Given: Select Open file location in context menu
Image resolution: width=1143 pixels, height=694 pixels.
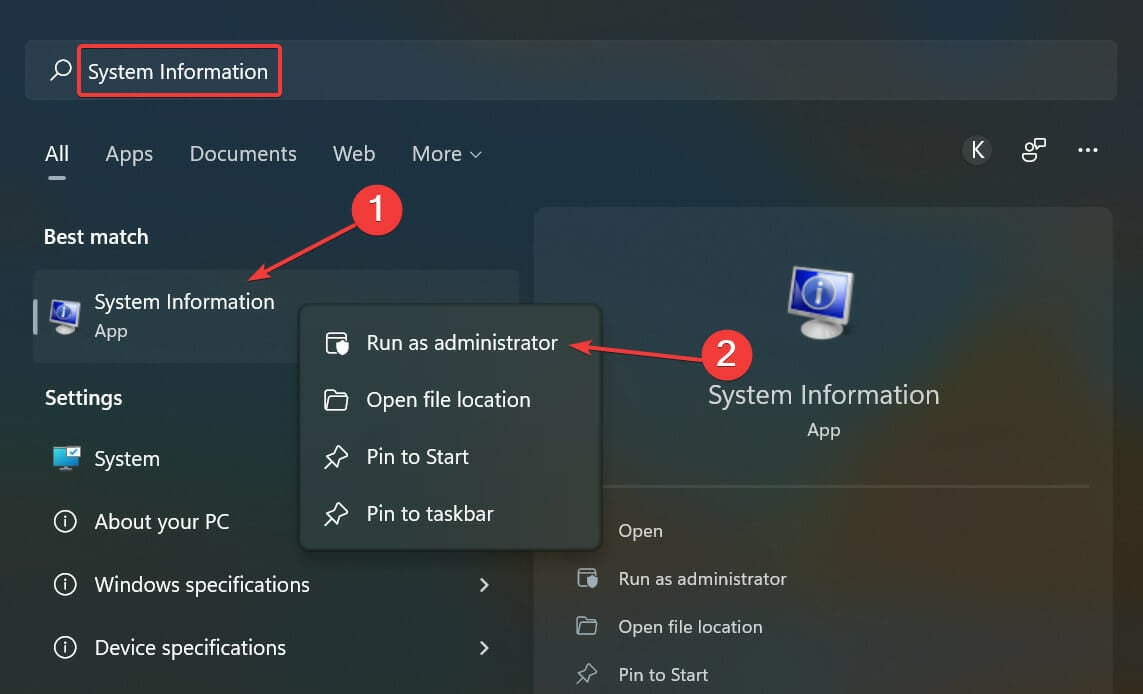Looking at the screenshot, I should point(450,399).
